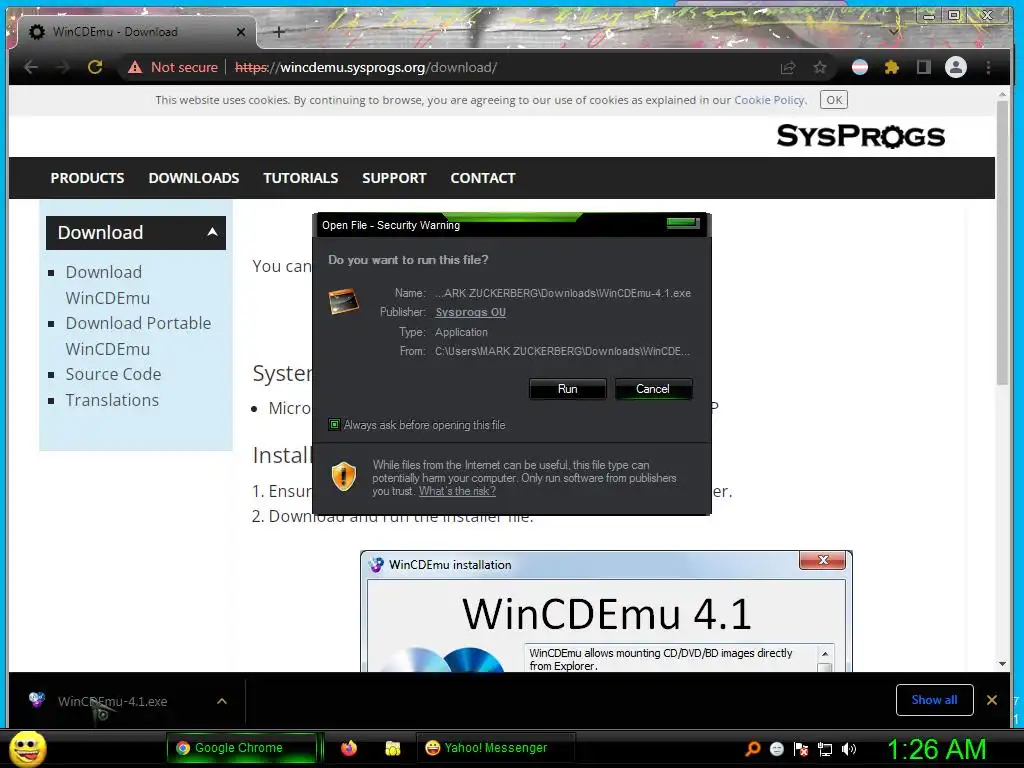Open the CONTACT menu
Viewport: 1024px width, 768px height.
point(483,178)
